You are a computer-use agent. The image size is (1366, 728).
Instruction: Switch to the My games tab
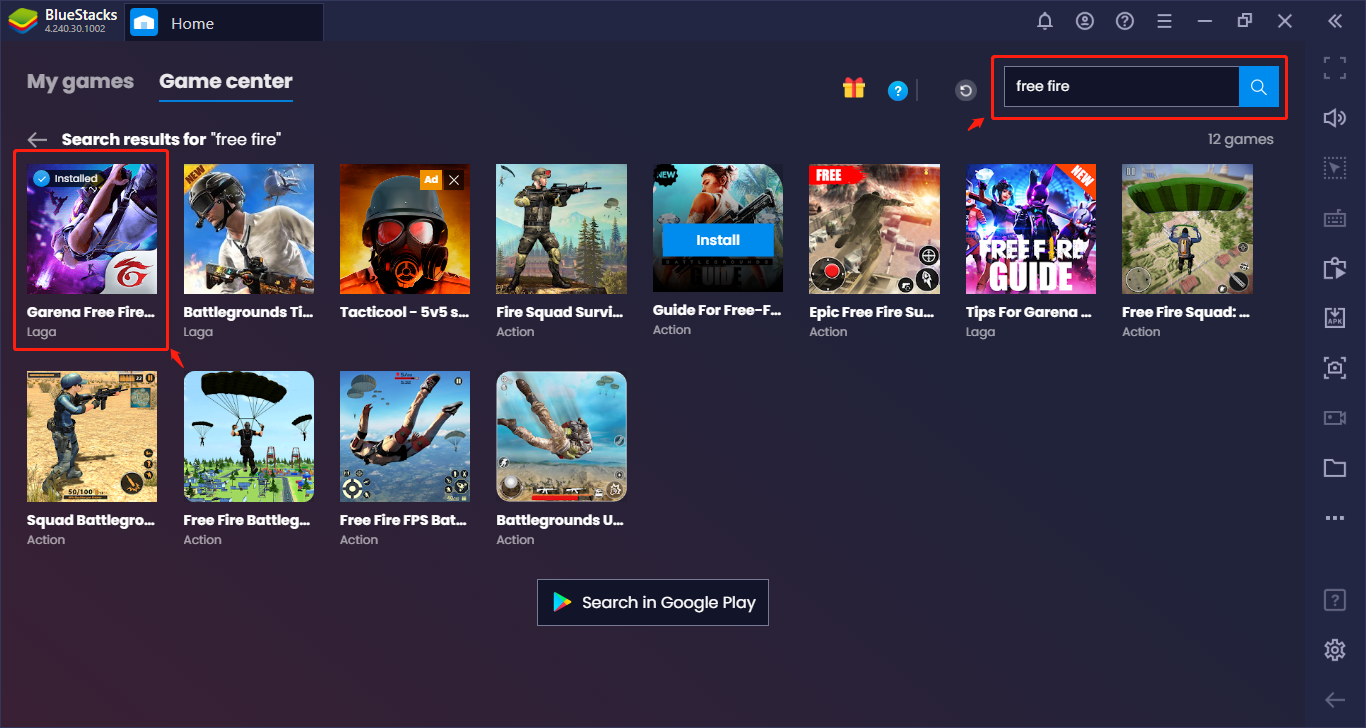pos(80,82)
